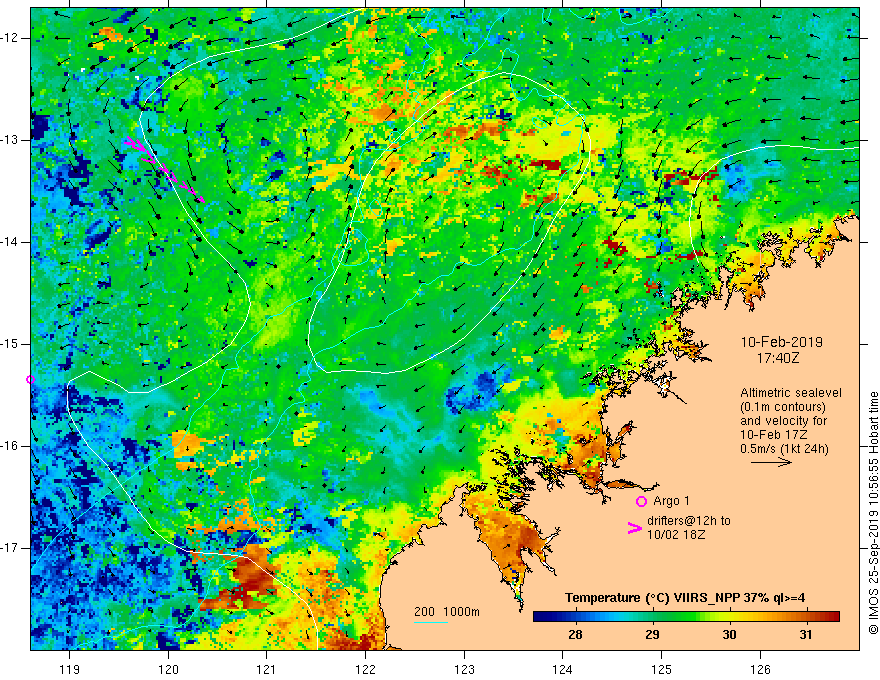
Task: Click the IMOS copyright timestamp text
Action: point(873,513)
